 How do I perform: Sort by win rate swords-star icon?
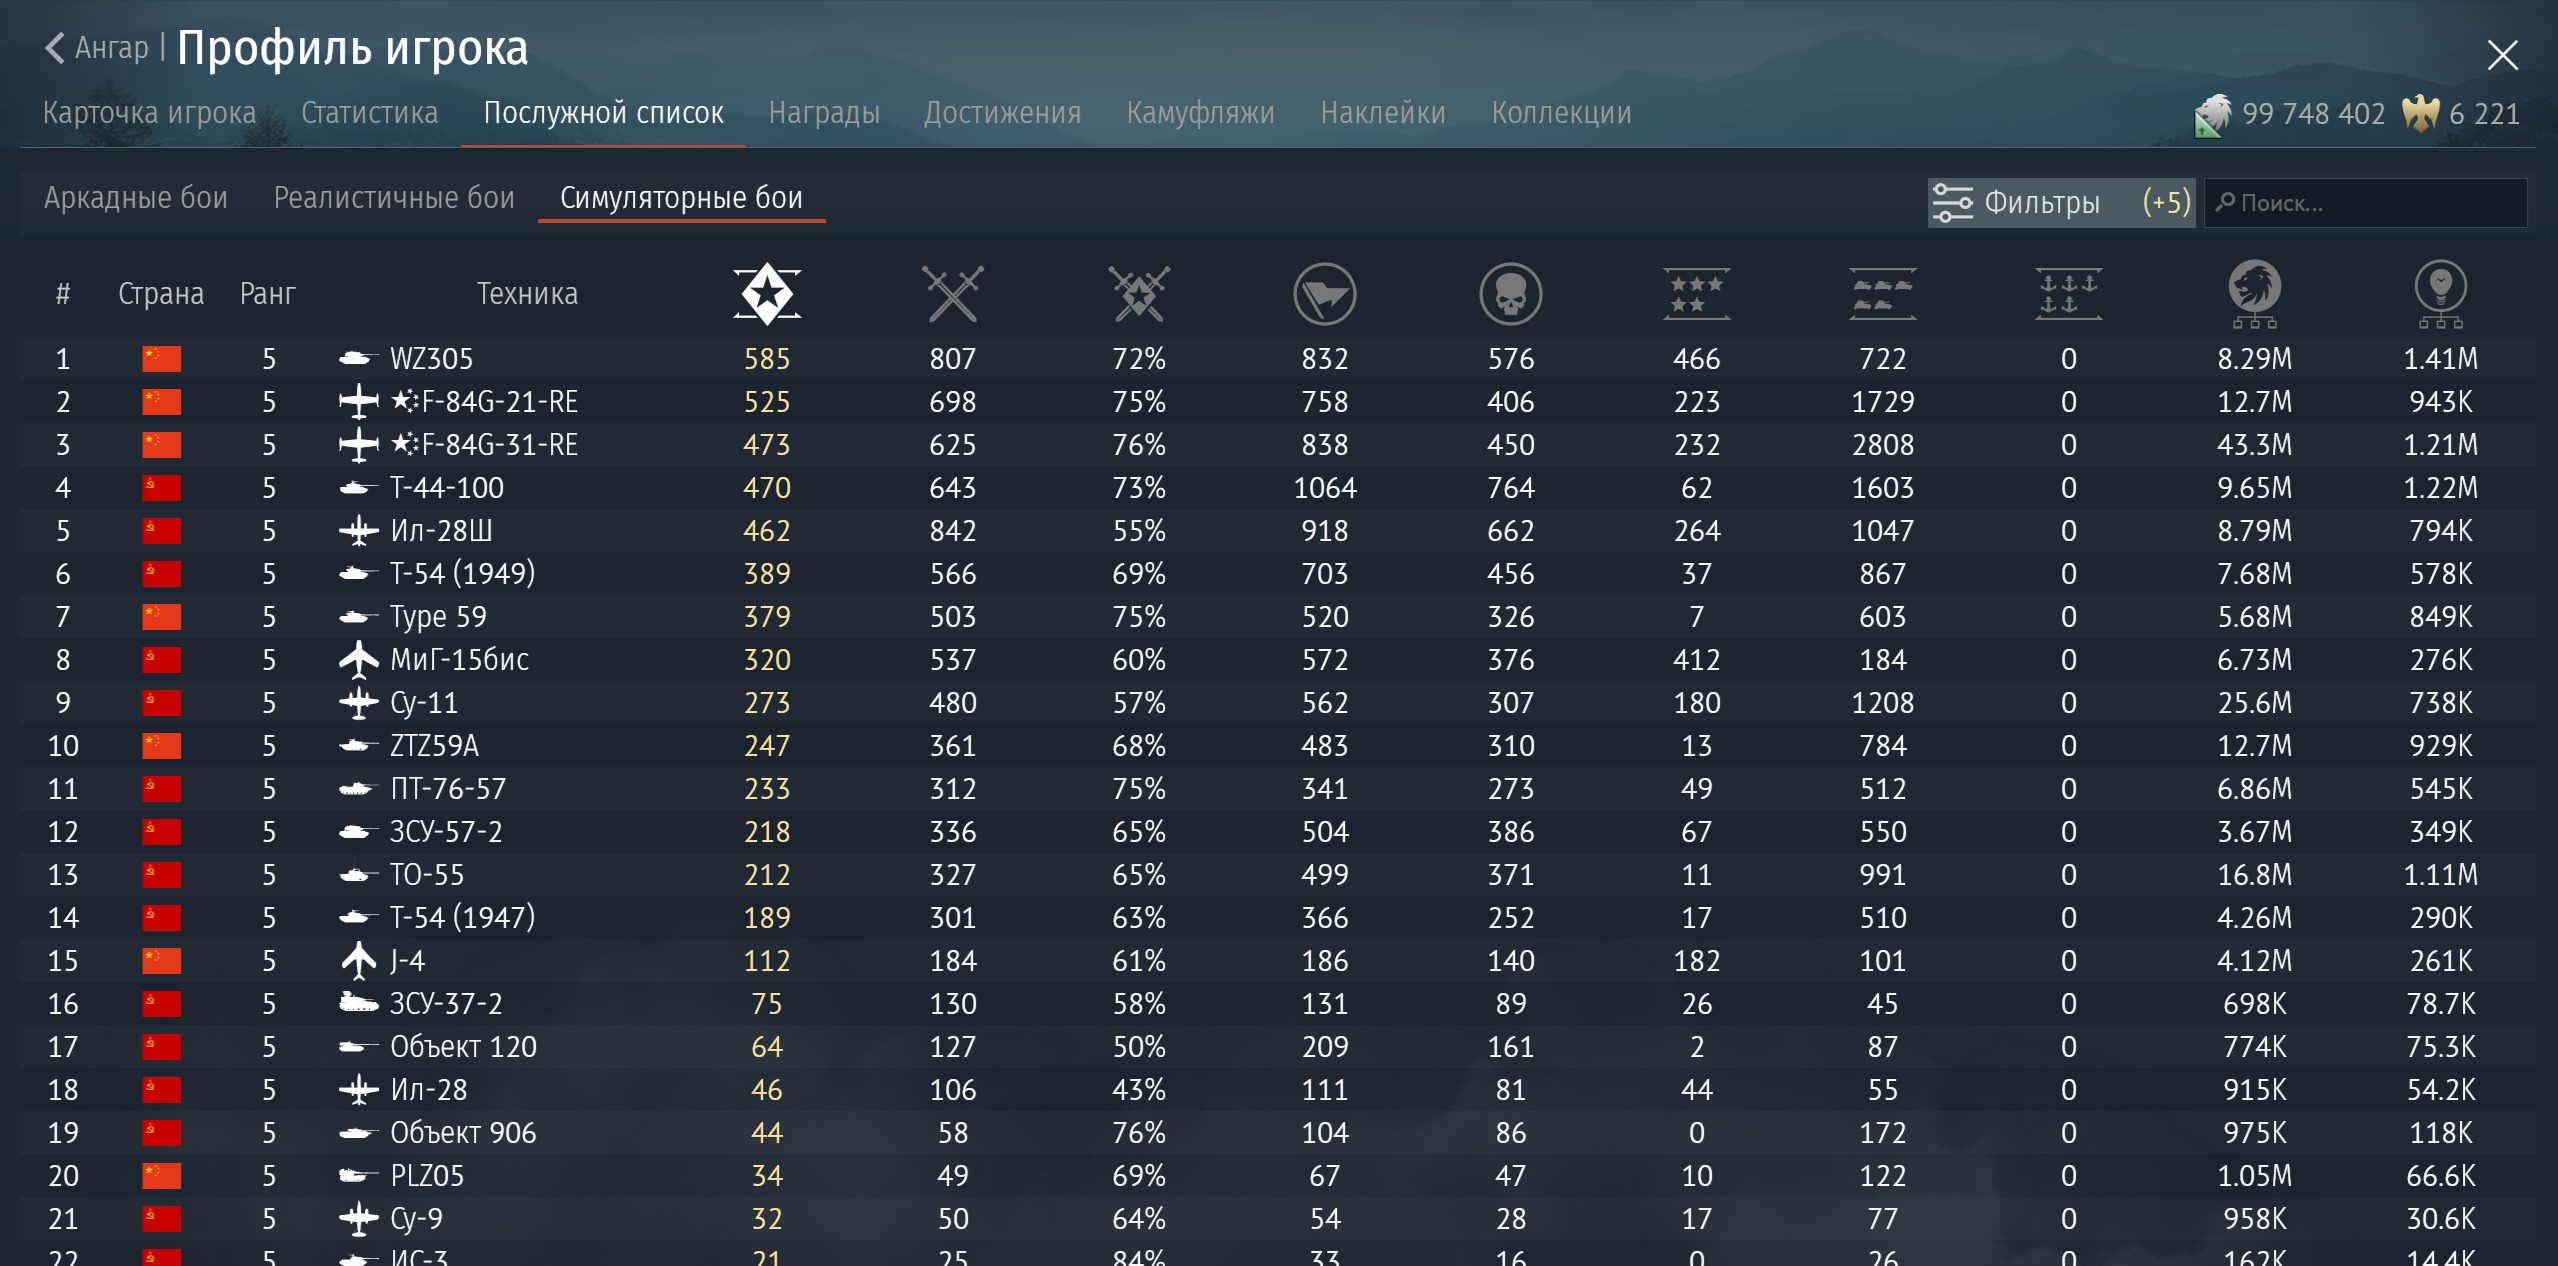pos(1138,294)
